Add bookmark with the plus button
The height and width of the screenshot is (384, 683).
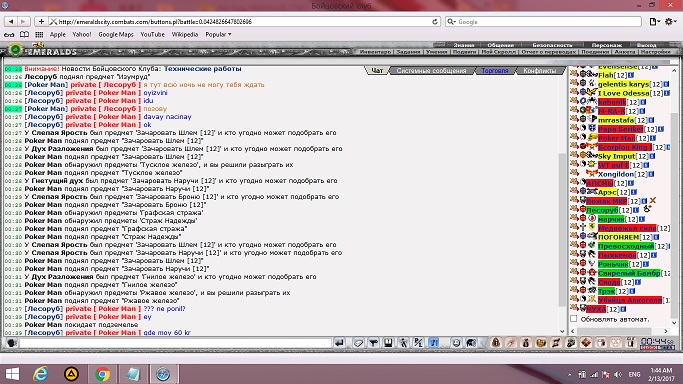pyautogui.click(x=41, y=21)
